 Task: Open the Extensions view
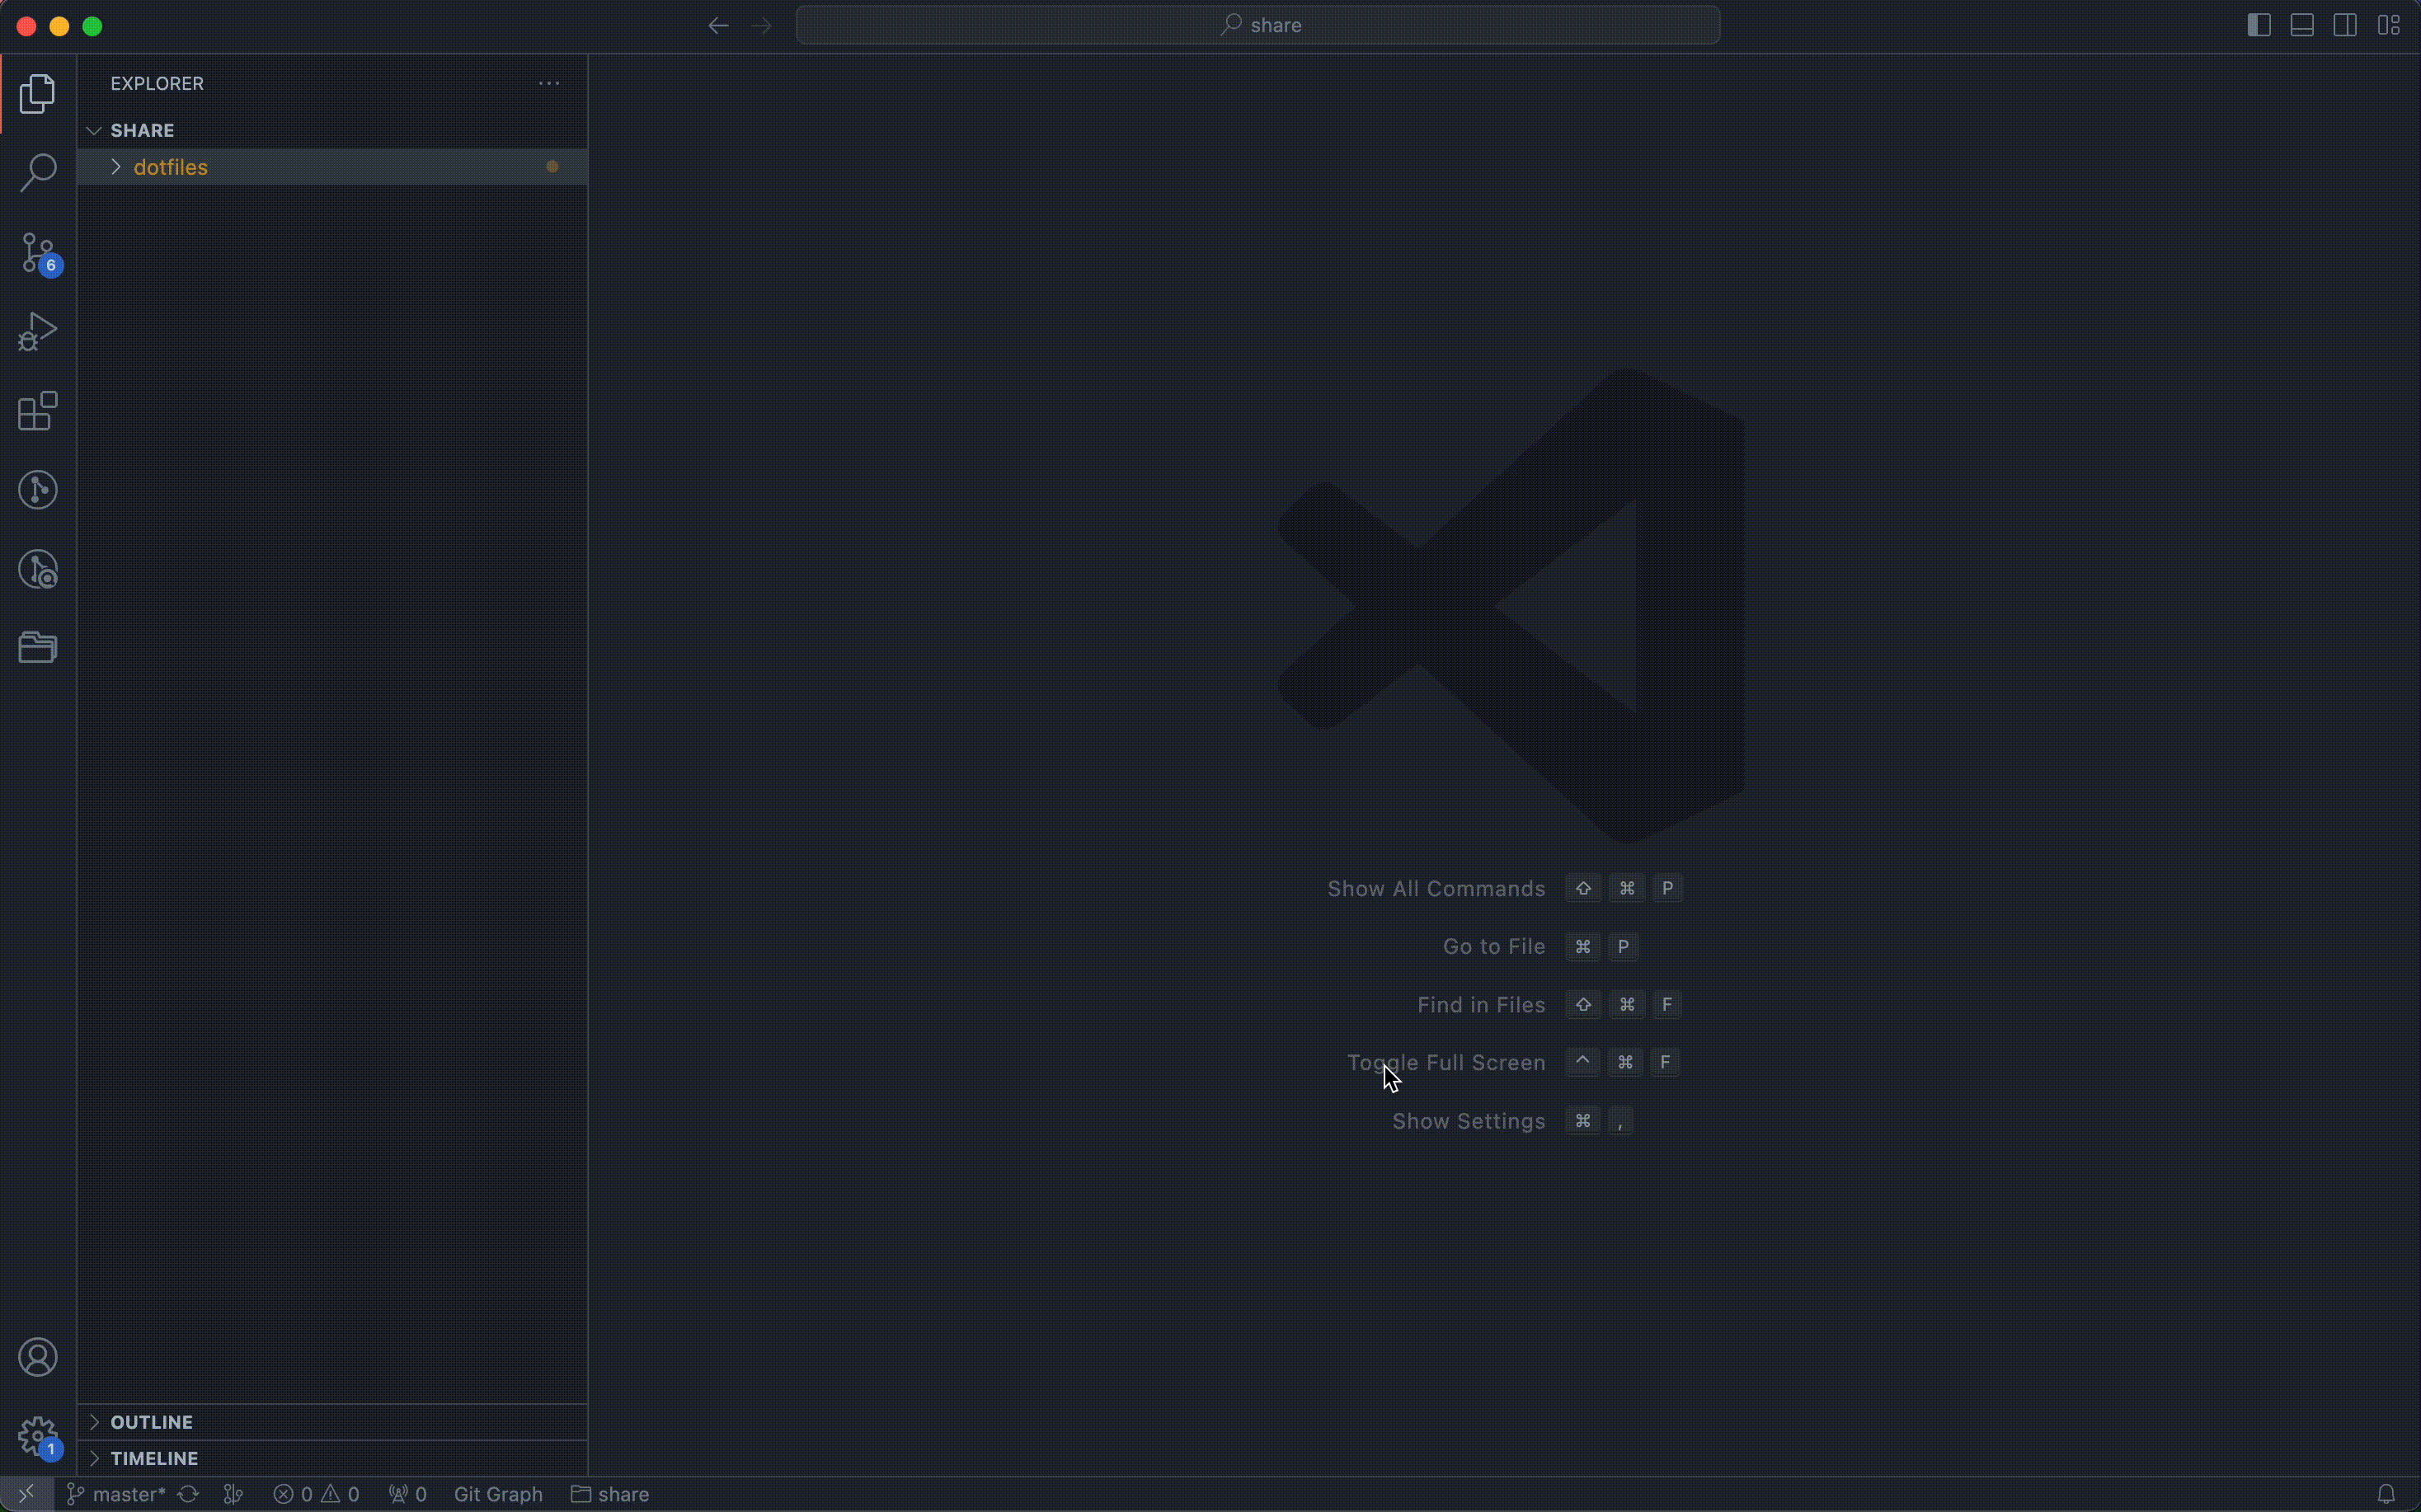pyautogui.click(x=38, y=411)
